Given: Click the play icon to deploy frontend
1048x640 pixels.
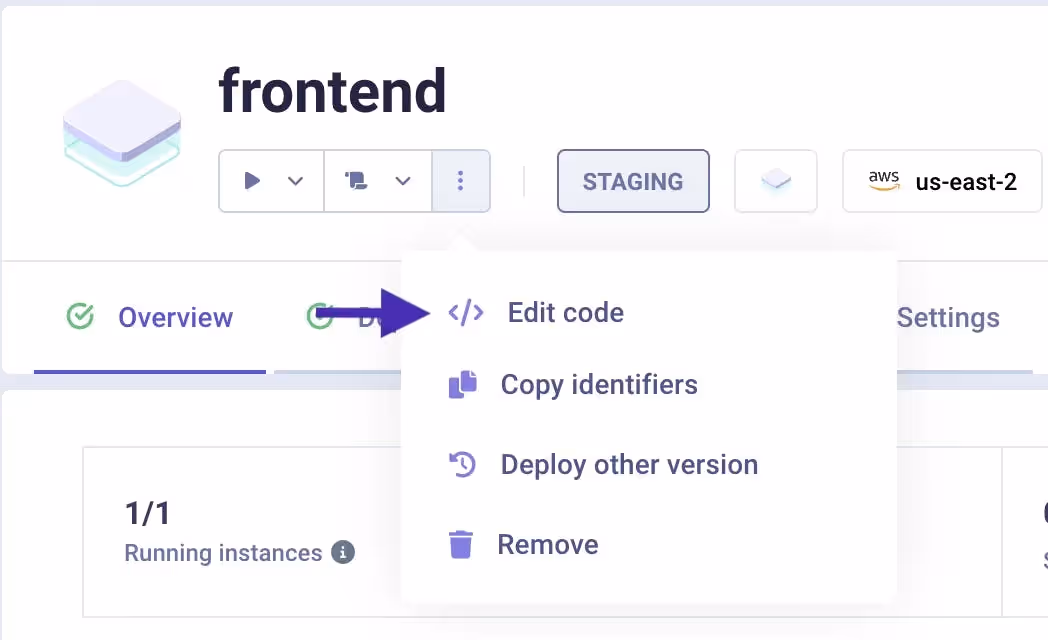Looking at the screenshot, I should 251,181.
